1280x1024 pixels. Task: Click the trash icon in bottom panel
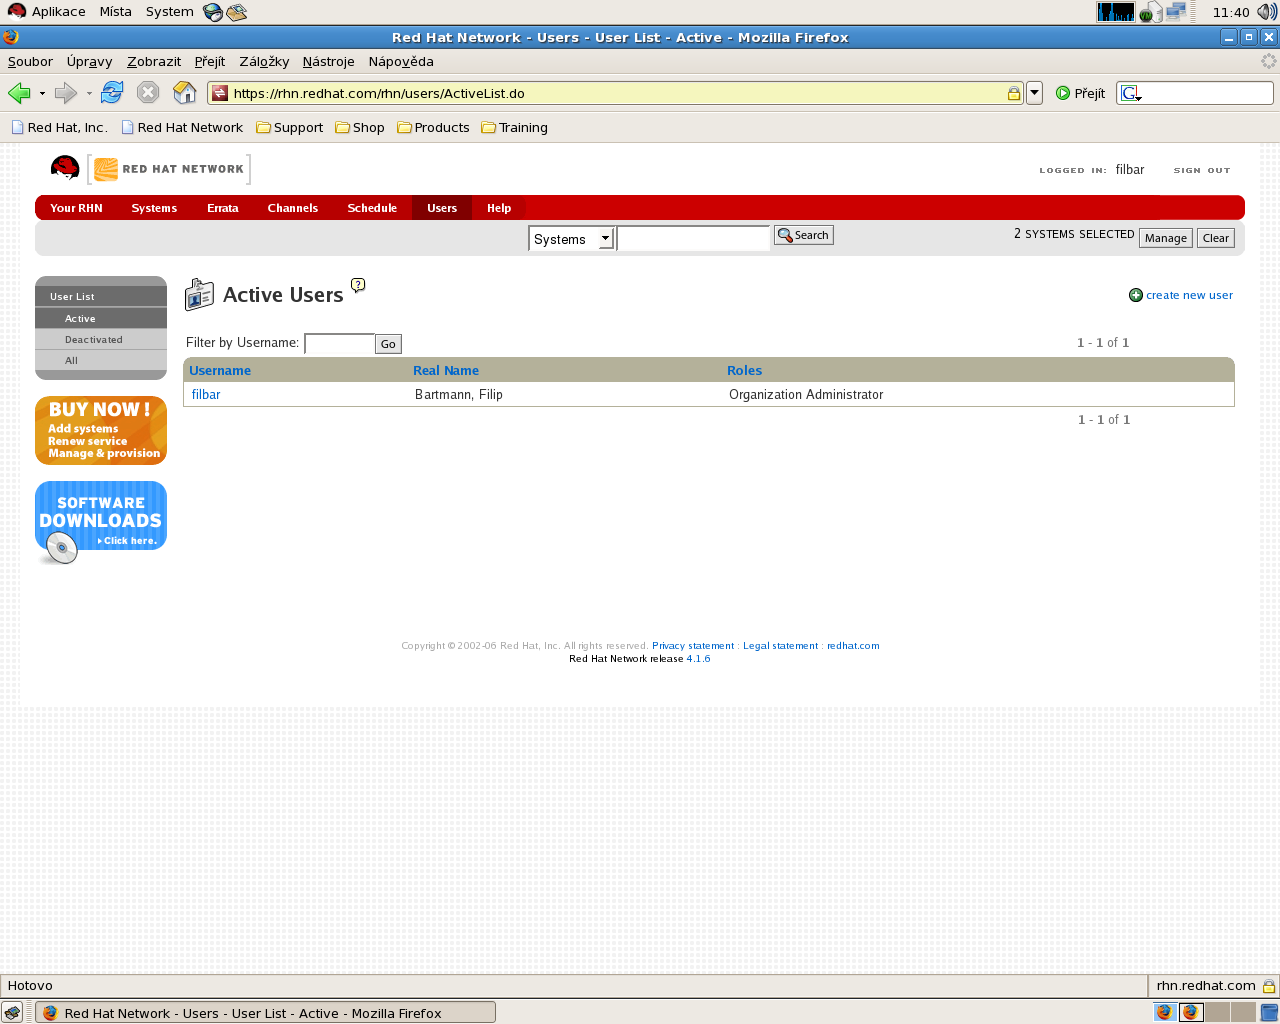pyautogui.click(x=1269, y=1012)
